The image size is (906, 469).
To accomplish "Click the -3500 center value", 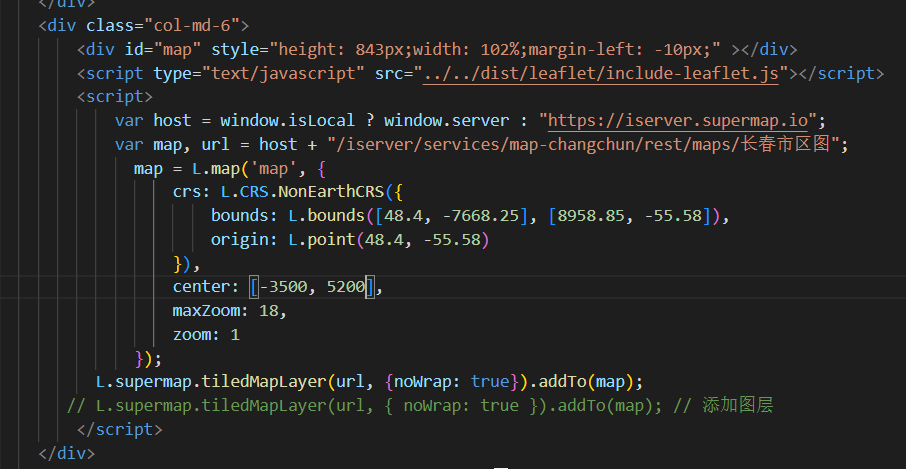I will coord(283,286).
